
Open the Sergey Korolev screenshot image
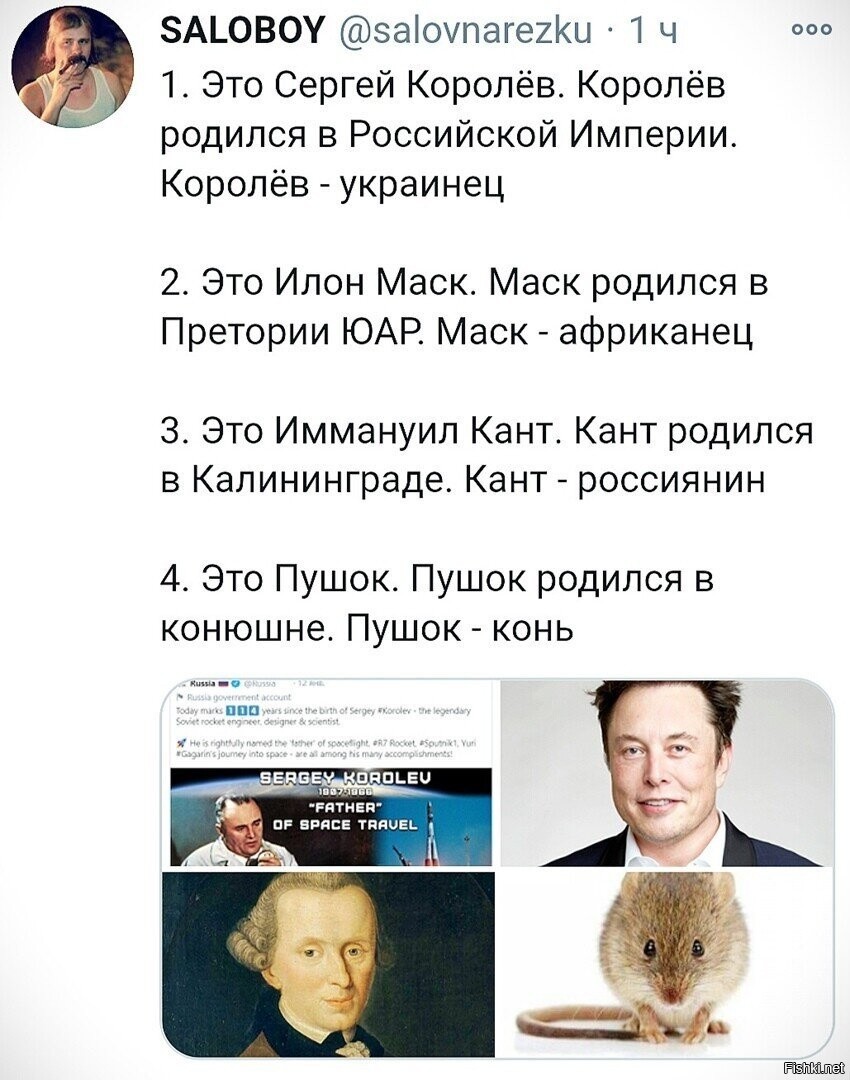[331, 772]
